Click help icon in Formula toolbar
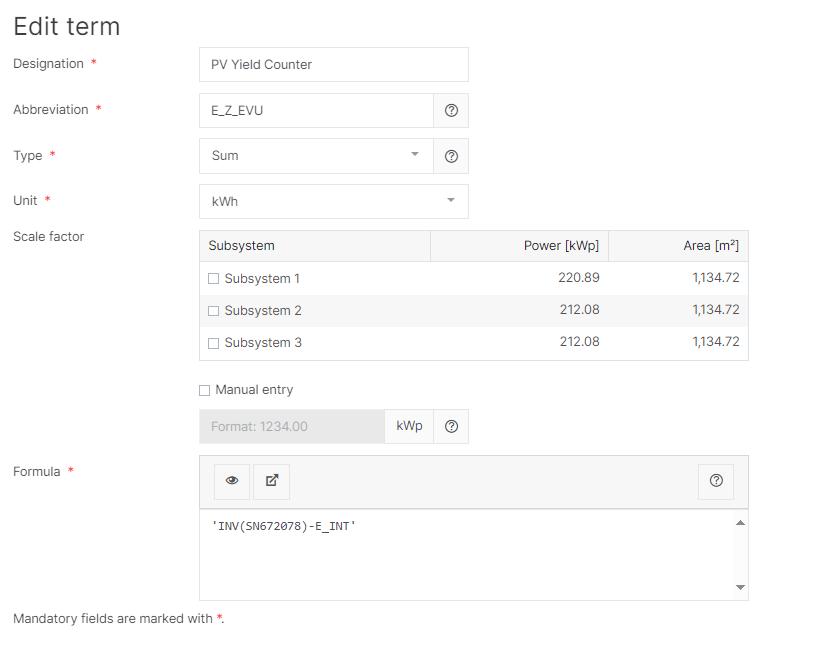The width and height of the screenshot is (816, 669). [x=716, y=481]
